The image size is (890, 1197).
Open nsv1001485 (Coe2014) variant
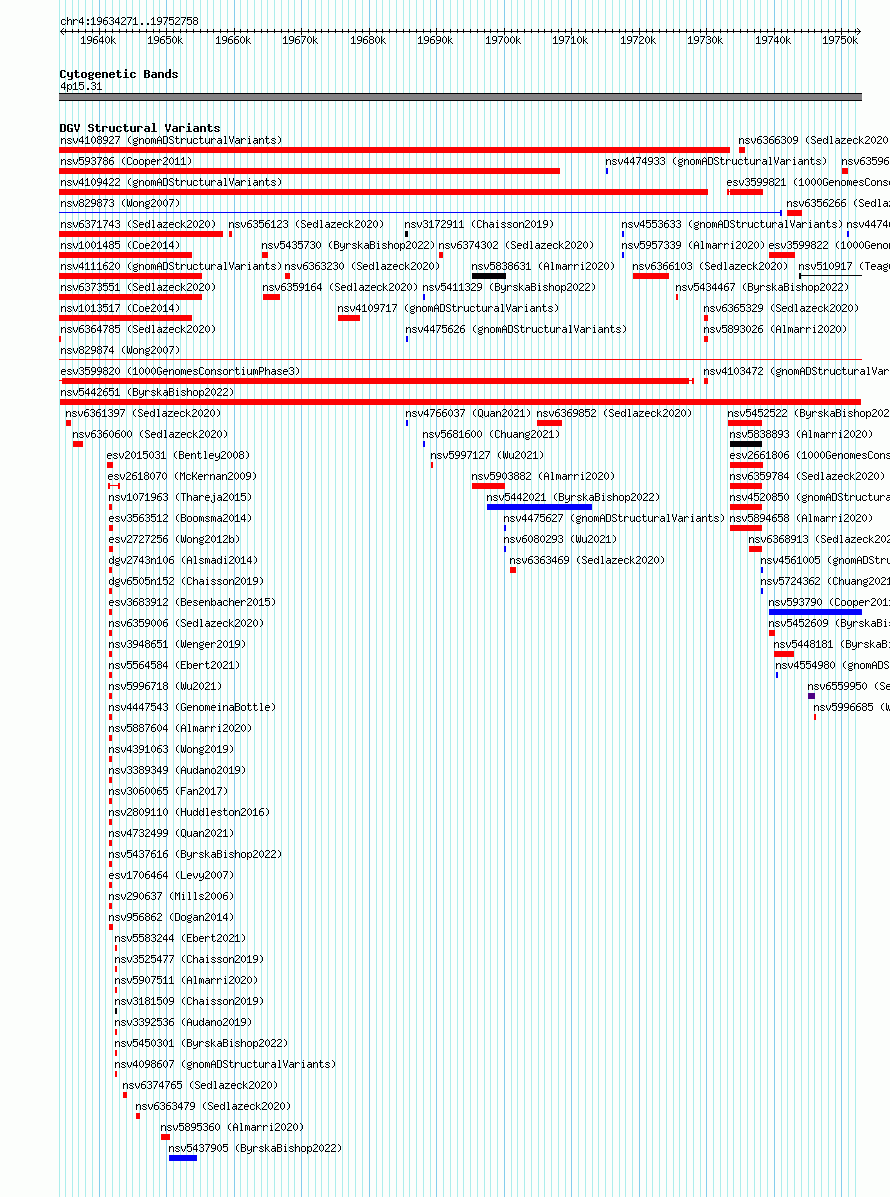[120, 246]
